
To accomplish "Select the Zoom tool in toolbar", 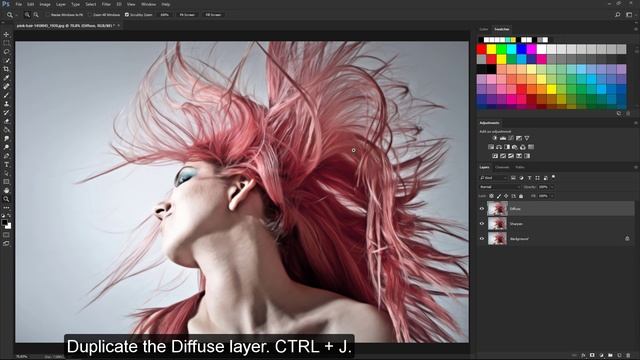I will pos(6,199).
